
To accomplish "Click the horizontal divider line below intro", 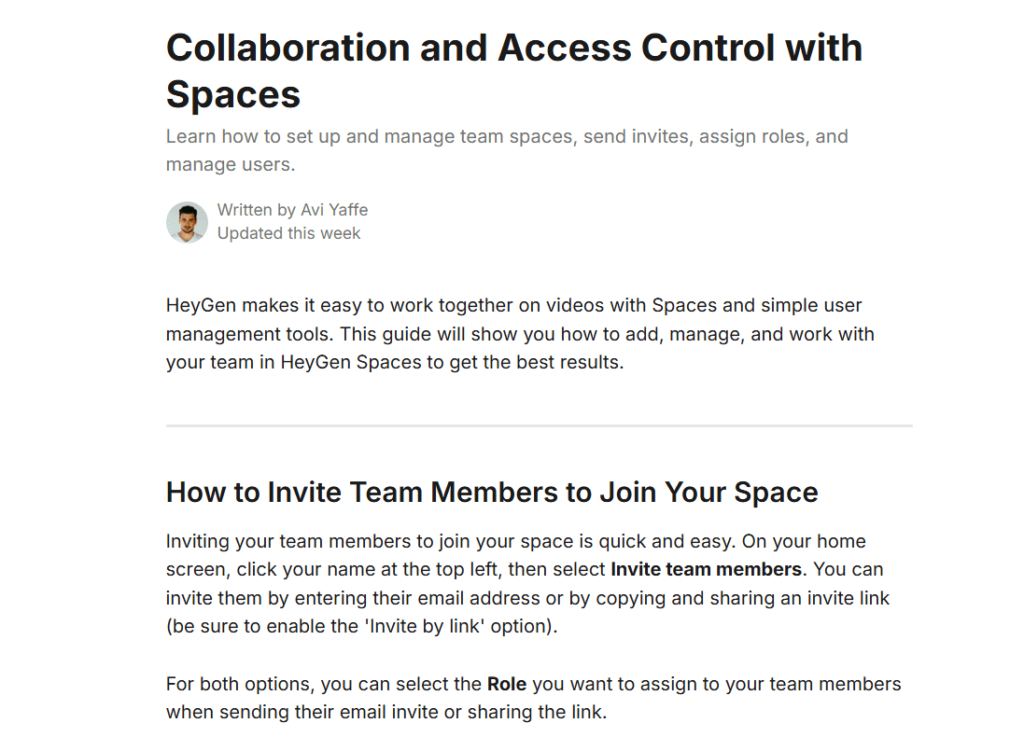I will pos(539,426).
